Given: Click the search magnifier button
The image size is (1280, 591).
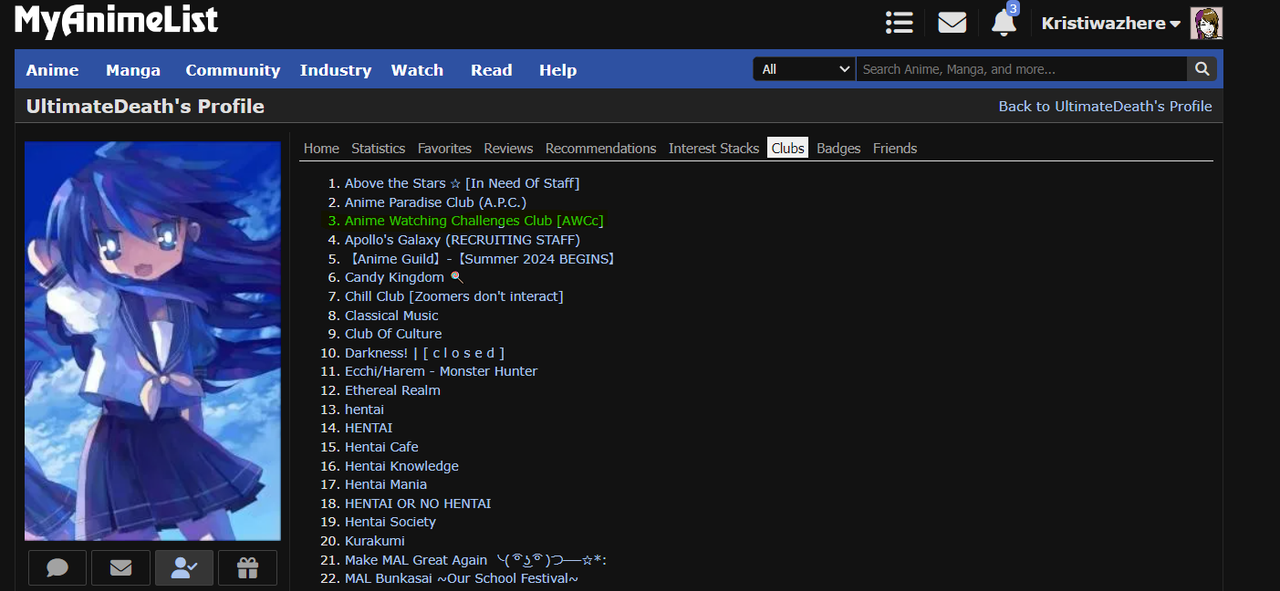Looking at the screenshot, I should click(1202, 69).
